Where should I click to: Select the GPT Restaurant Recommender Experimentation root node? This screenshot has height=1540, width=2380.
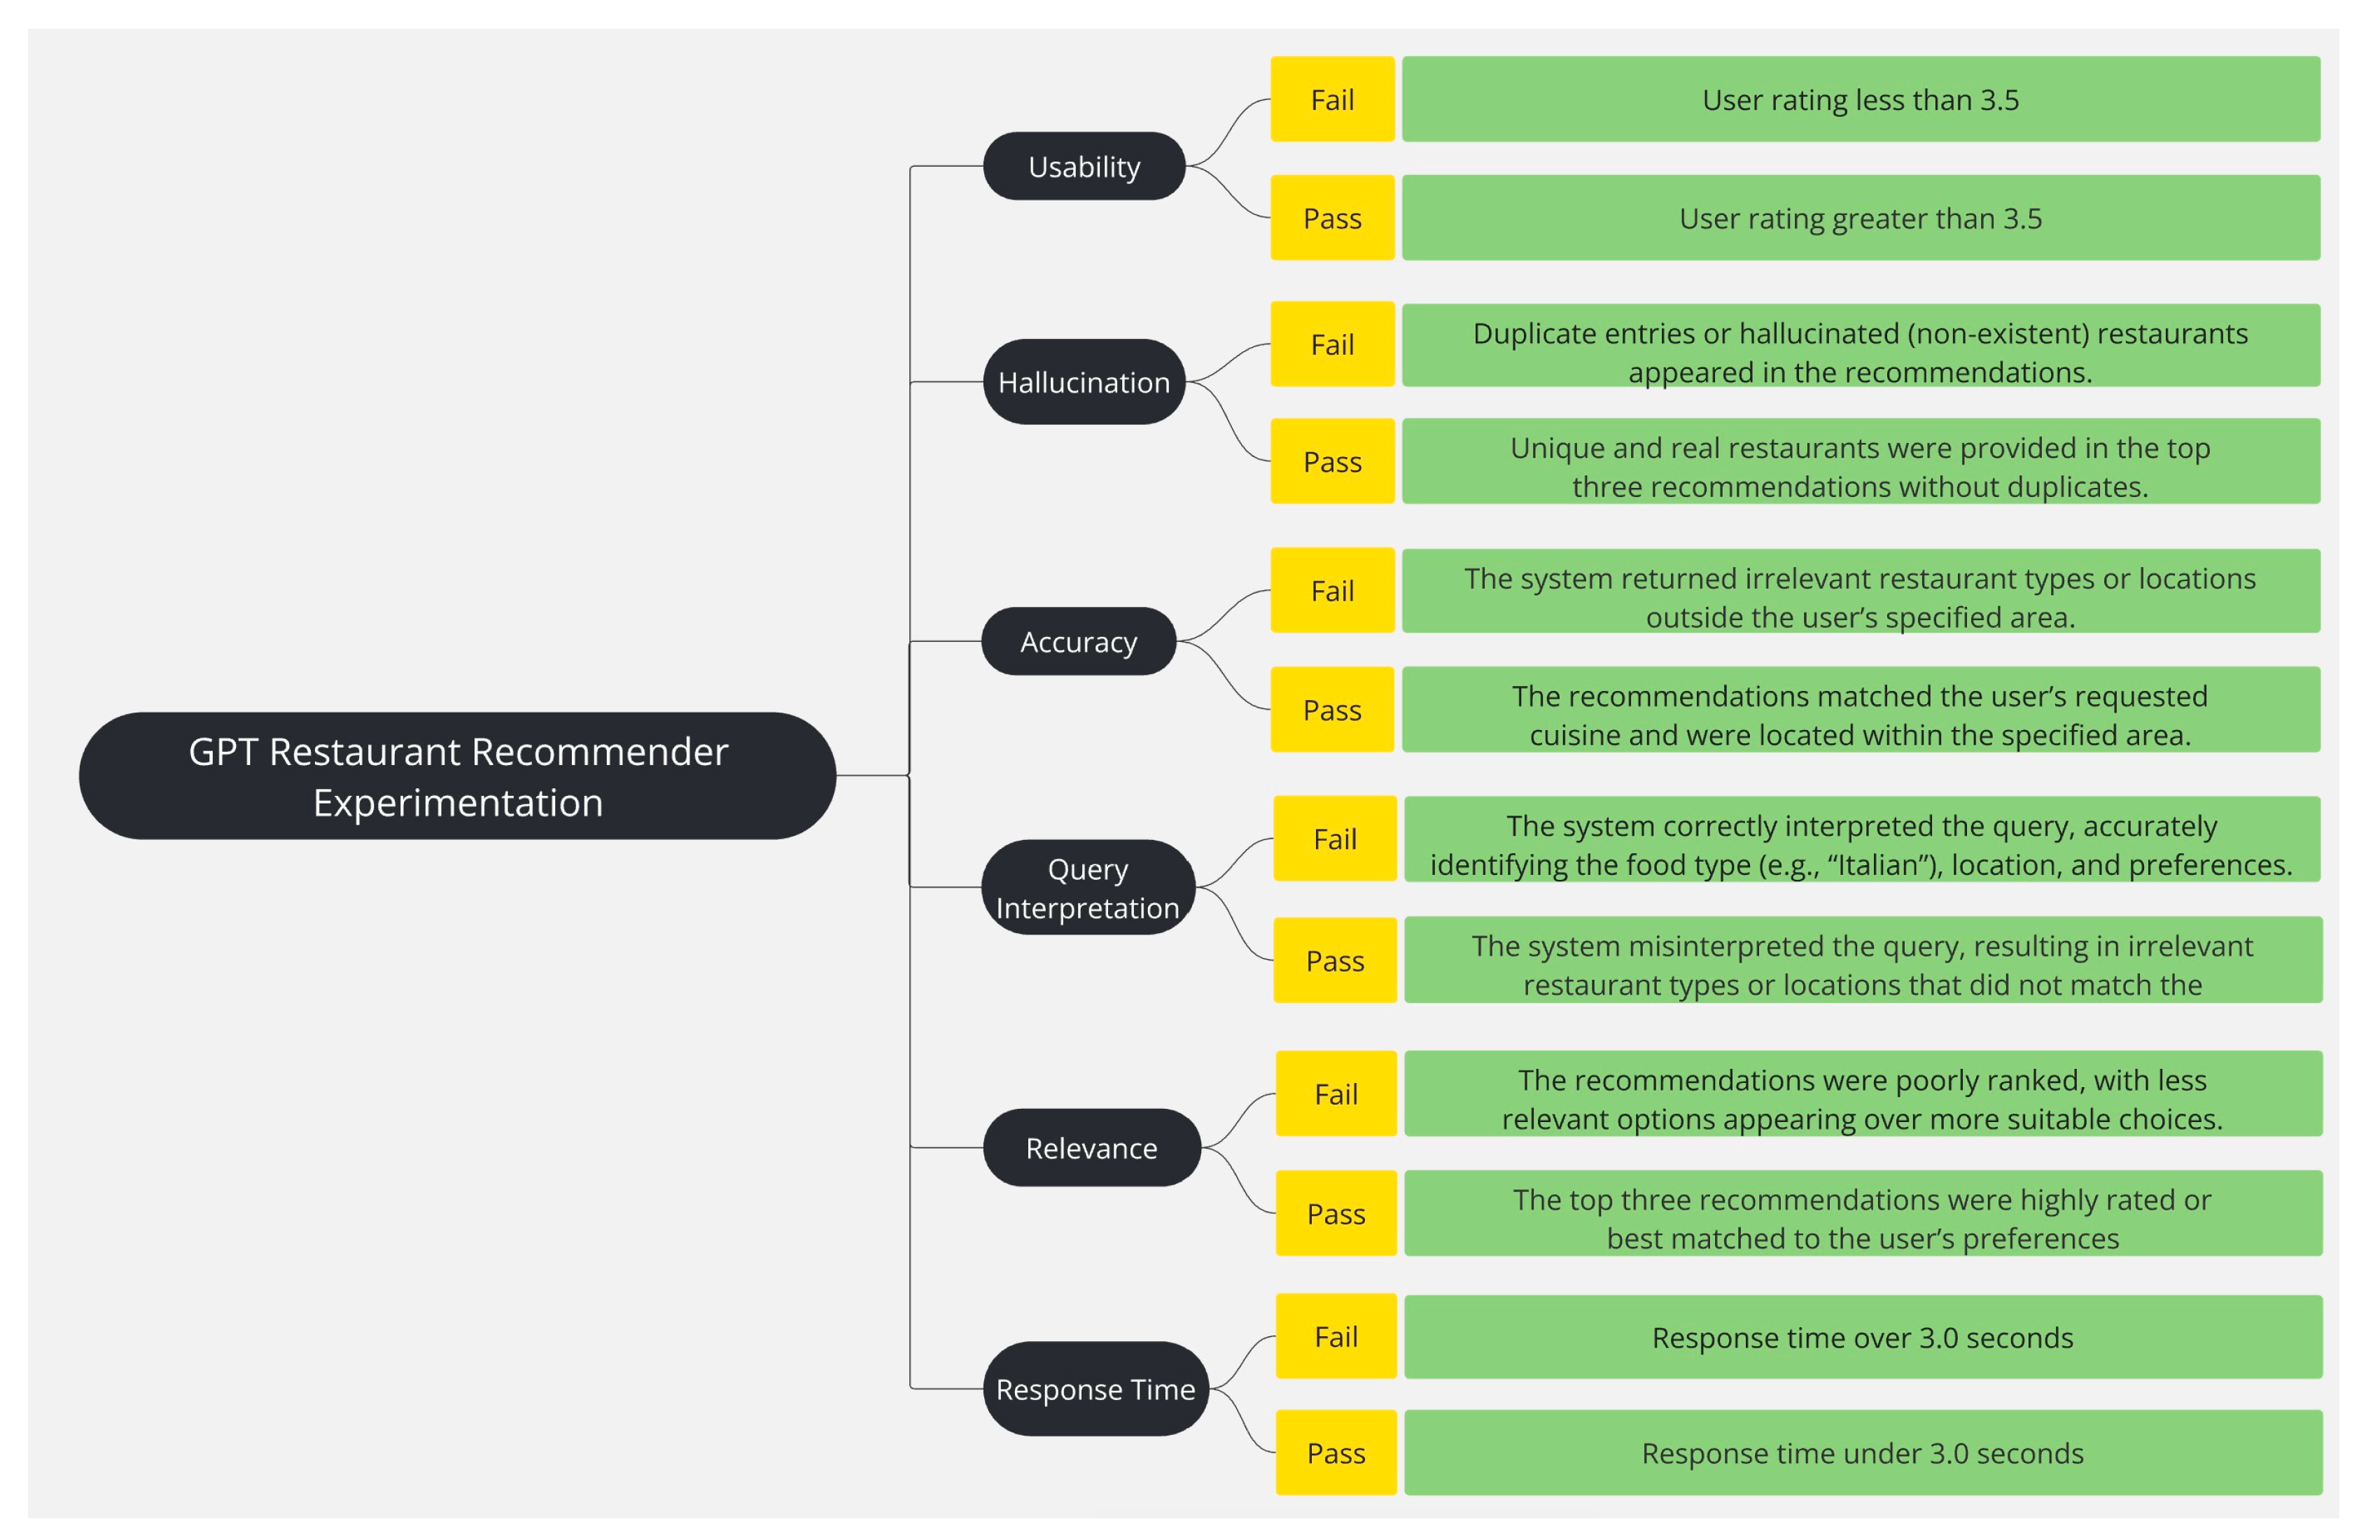pos(457,776)
